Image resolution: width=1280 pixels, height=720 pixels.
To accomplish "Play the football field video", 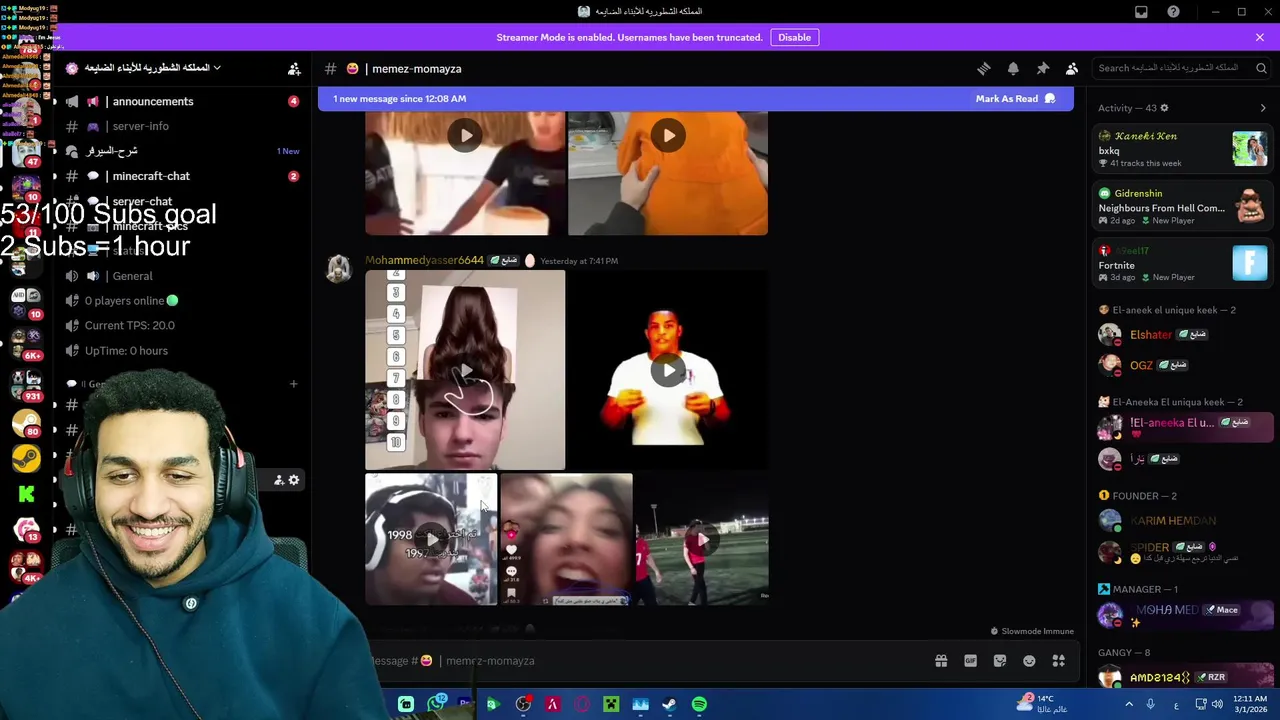I will point(703,539).
